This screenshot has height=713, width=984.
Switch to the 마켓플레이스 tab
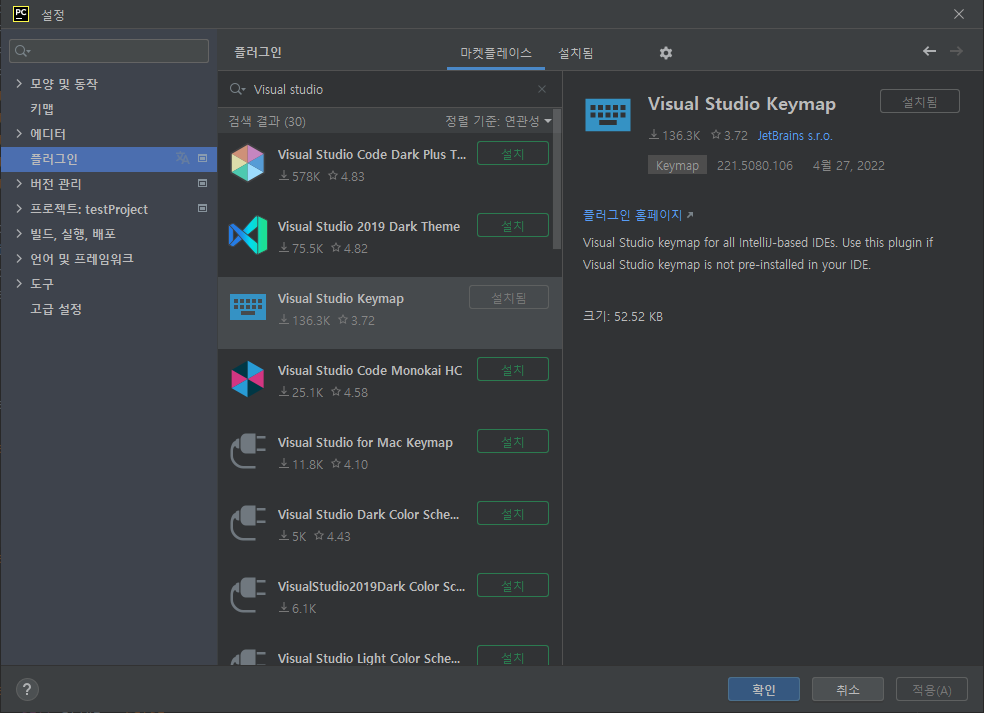tap(496, 53)
